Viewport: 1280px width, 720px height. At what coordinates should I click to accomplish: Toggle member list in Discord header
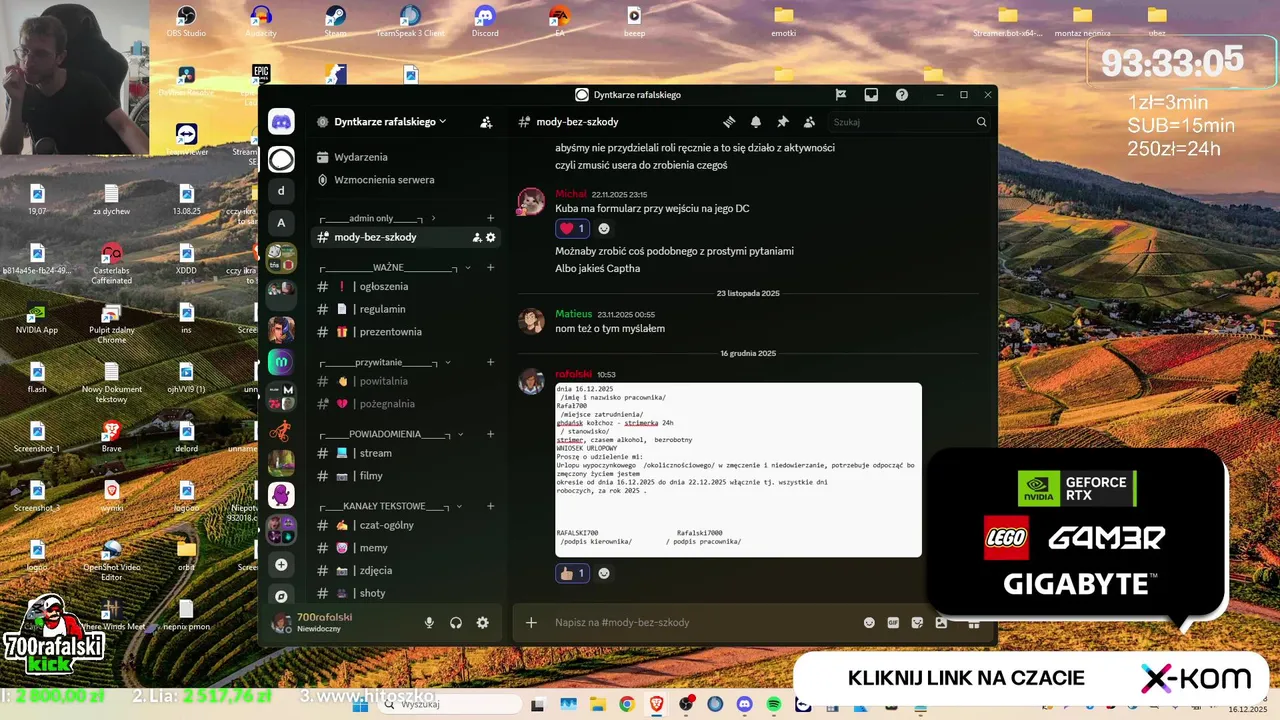[809, 122]
